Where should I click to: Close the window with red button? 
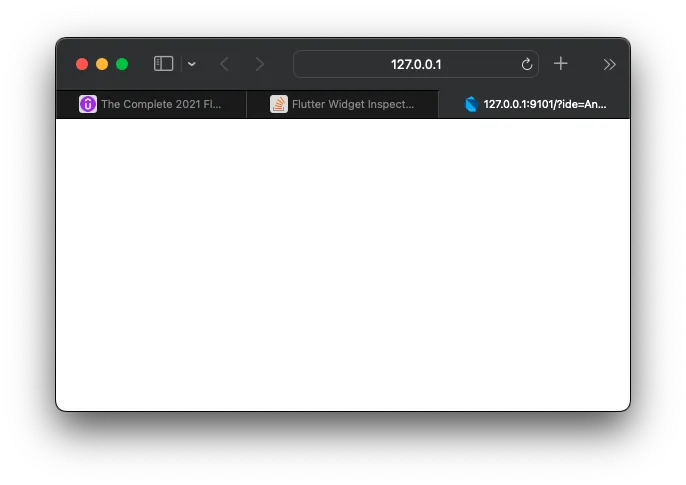pos(82,64)
